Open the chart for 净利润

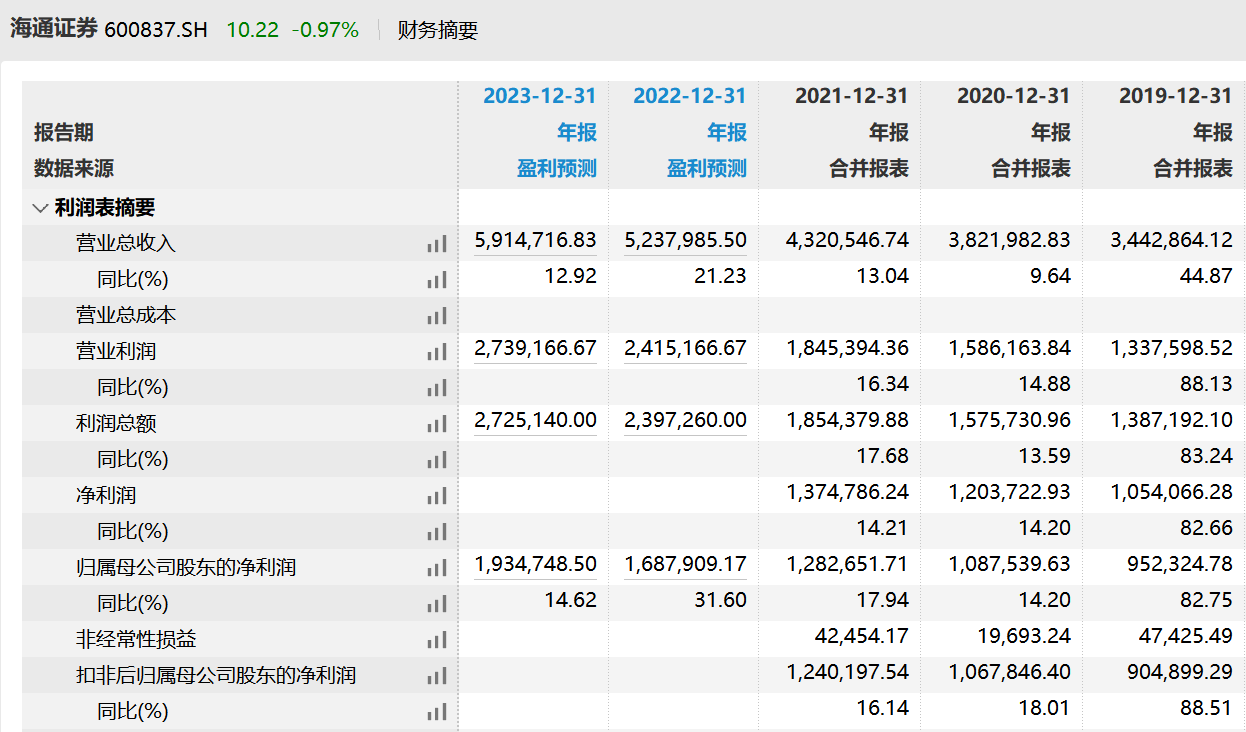pos(437,495)
